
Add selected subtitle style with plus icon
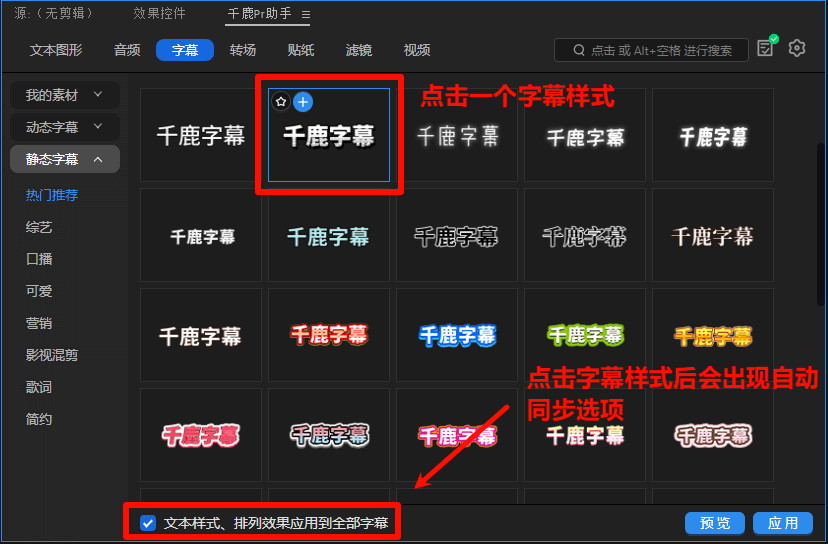tap(303, 102)
